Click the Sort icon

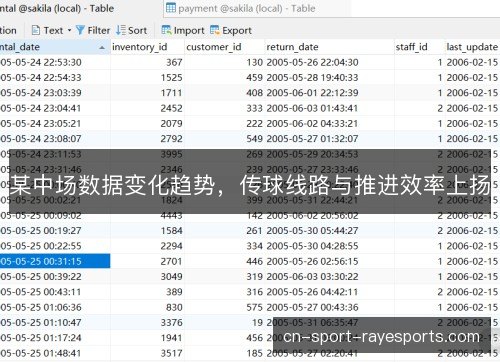121,30
